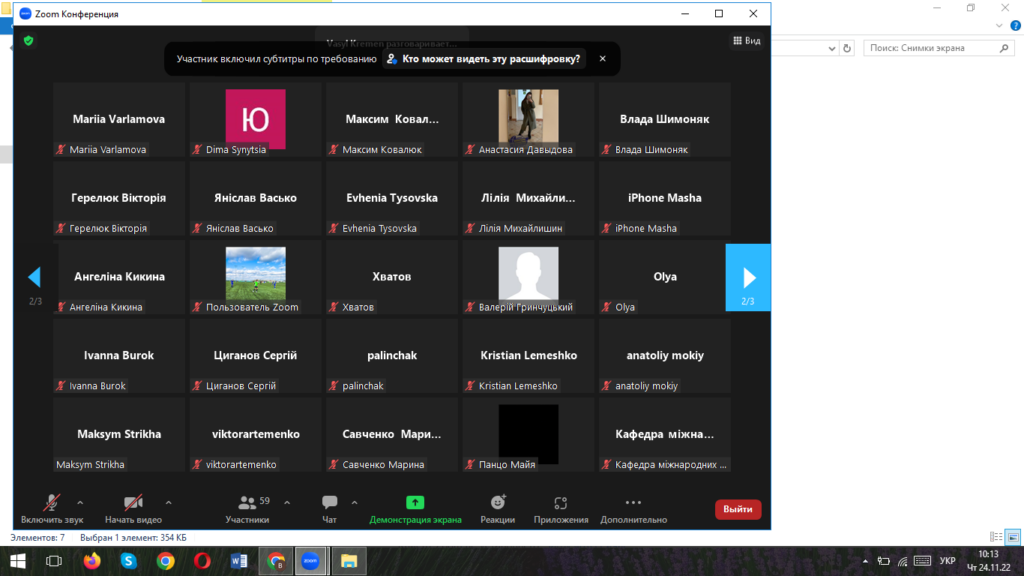Launch Firefox from taskbar
The image size is (1024, 576).
point(92,561)
